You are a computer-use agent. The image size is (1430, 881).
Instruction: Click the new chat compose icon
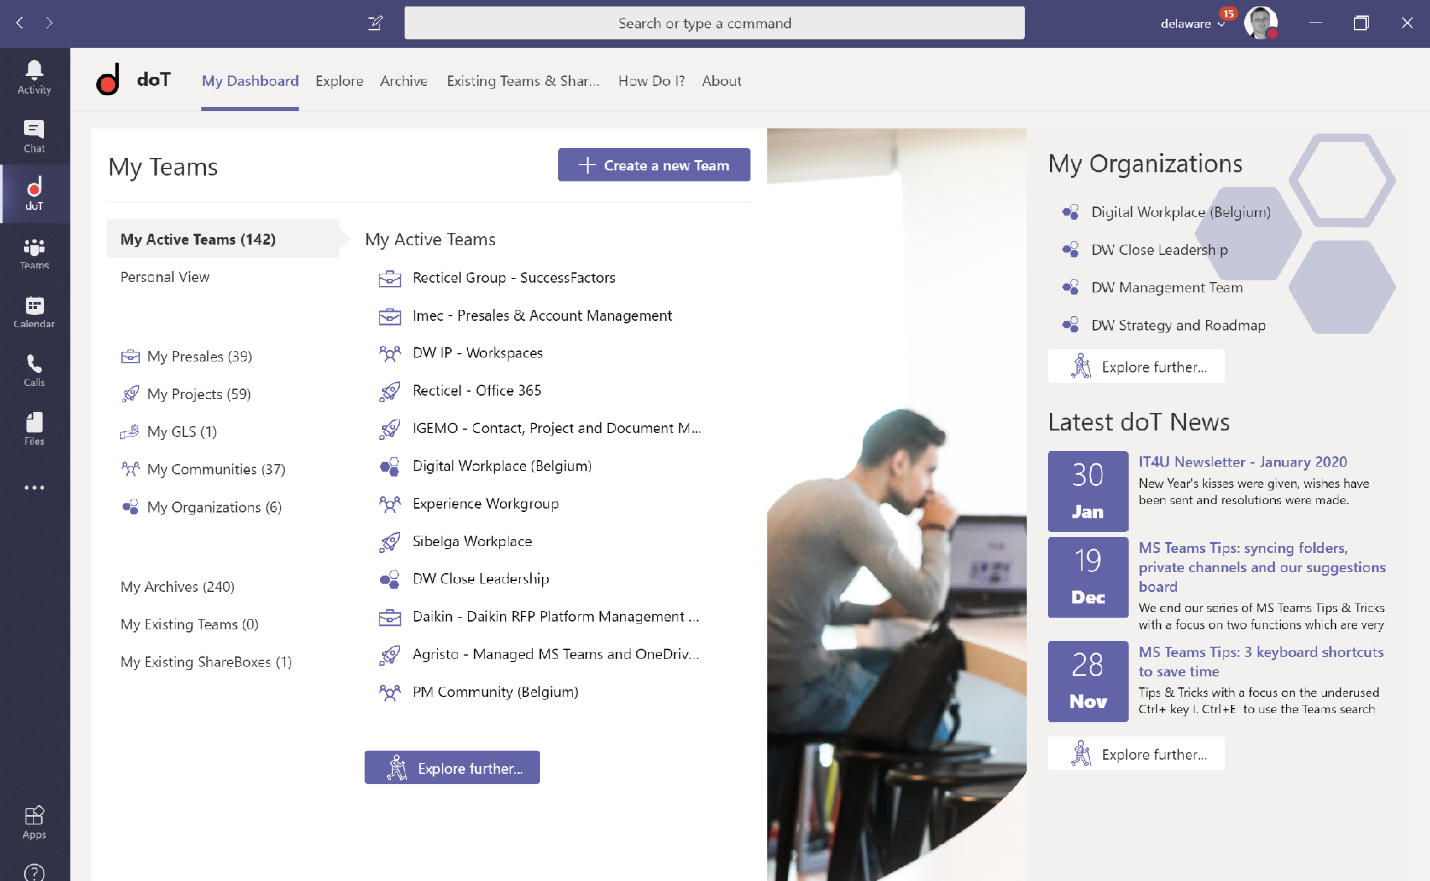click(x=375, y=23)
